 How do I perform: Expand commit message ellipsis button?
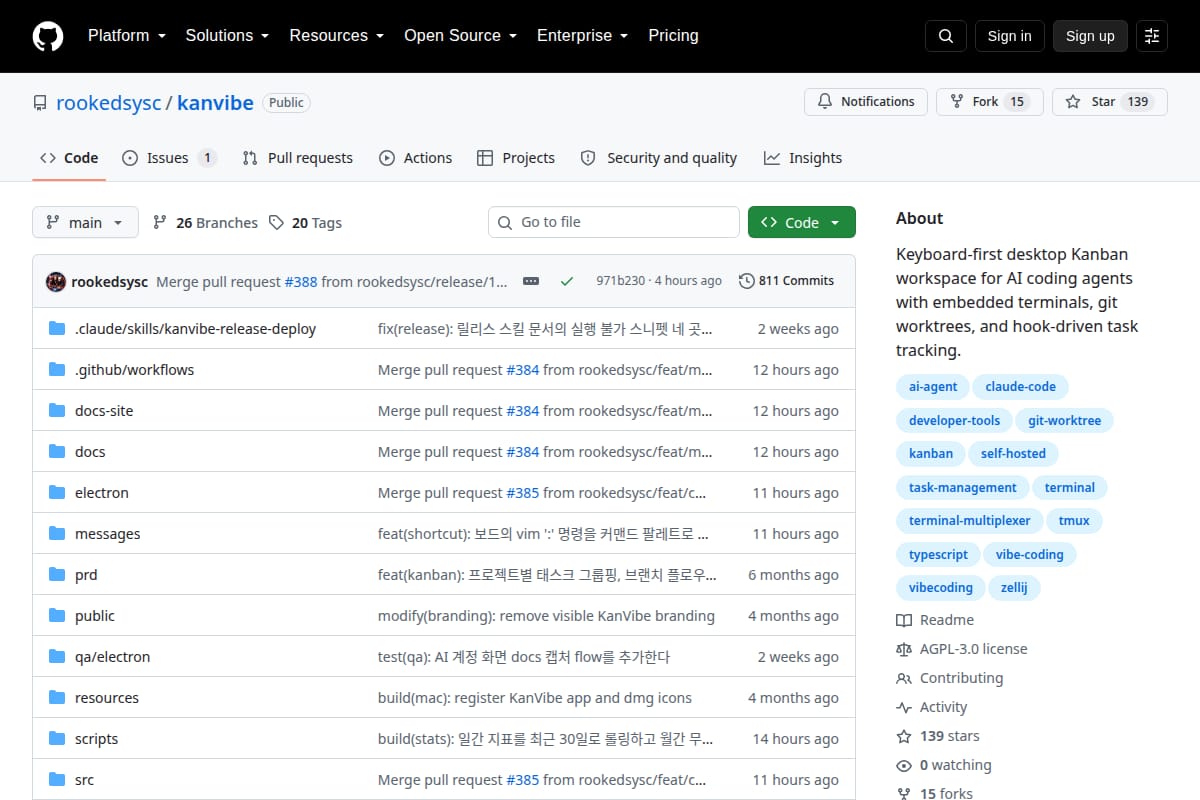coord(531,281)
